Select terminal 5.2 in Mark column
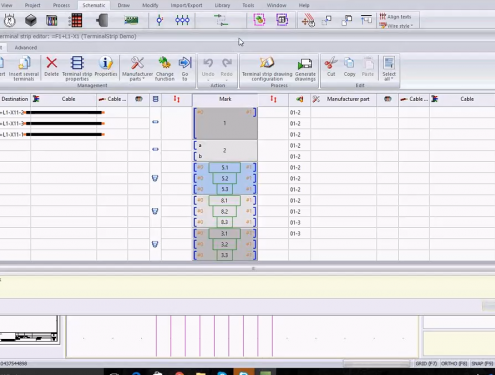Image resolution: width=495 pixels, height=375 pixels. (225, 178)
